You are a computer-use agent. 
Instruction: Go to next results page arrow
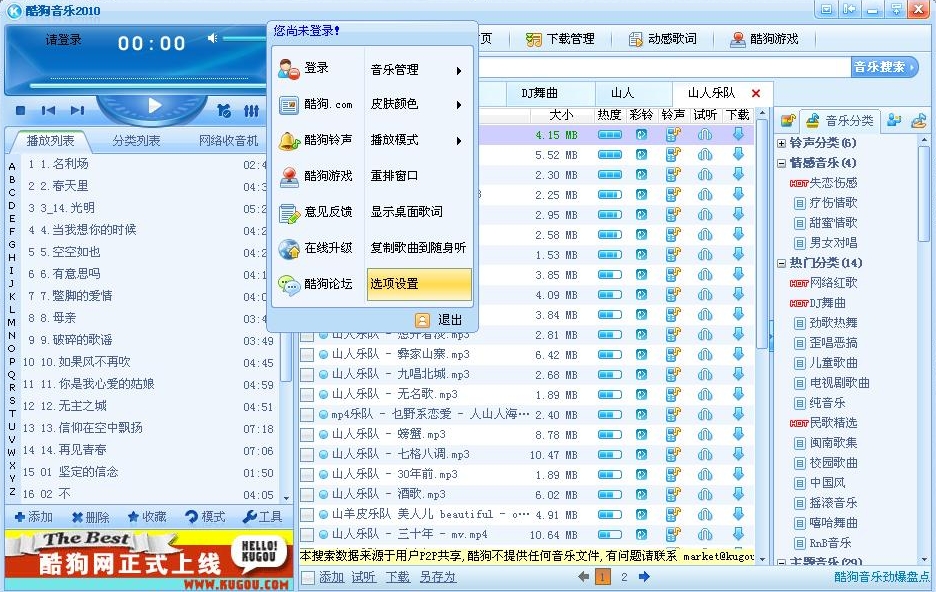(644, 576)
